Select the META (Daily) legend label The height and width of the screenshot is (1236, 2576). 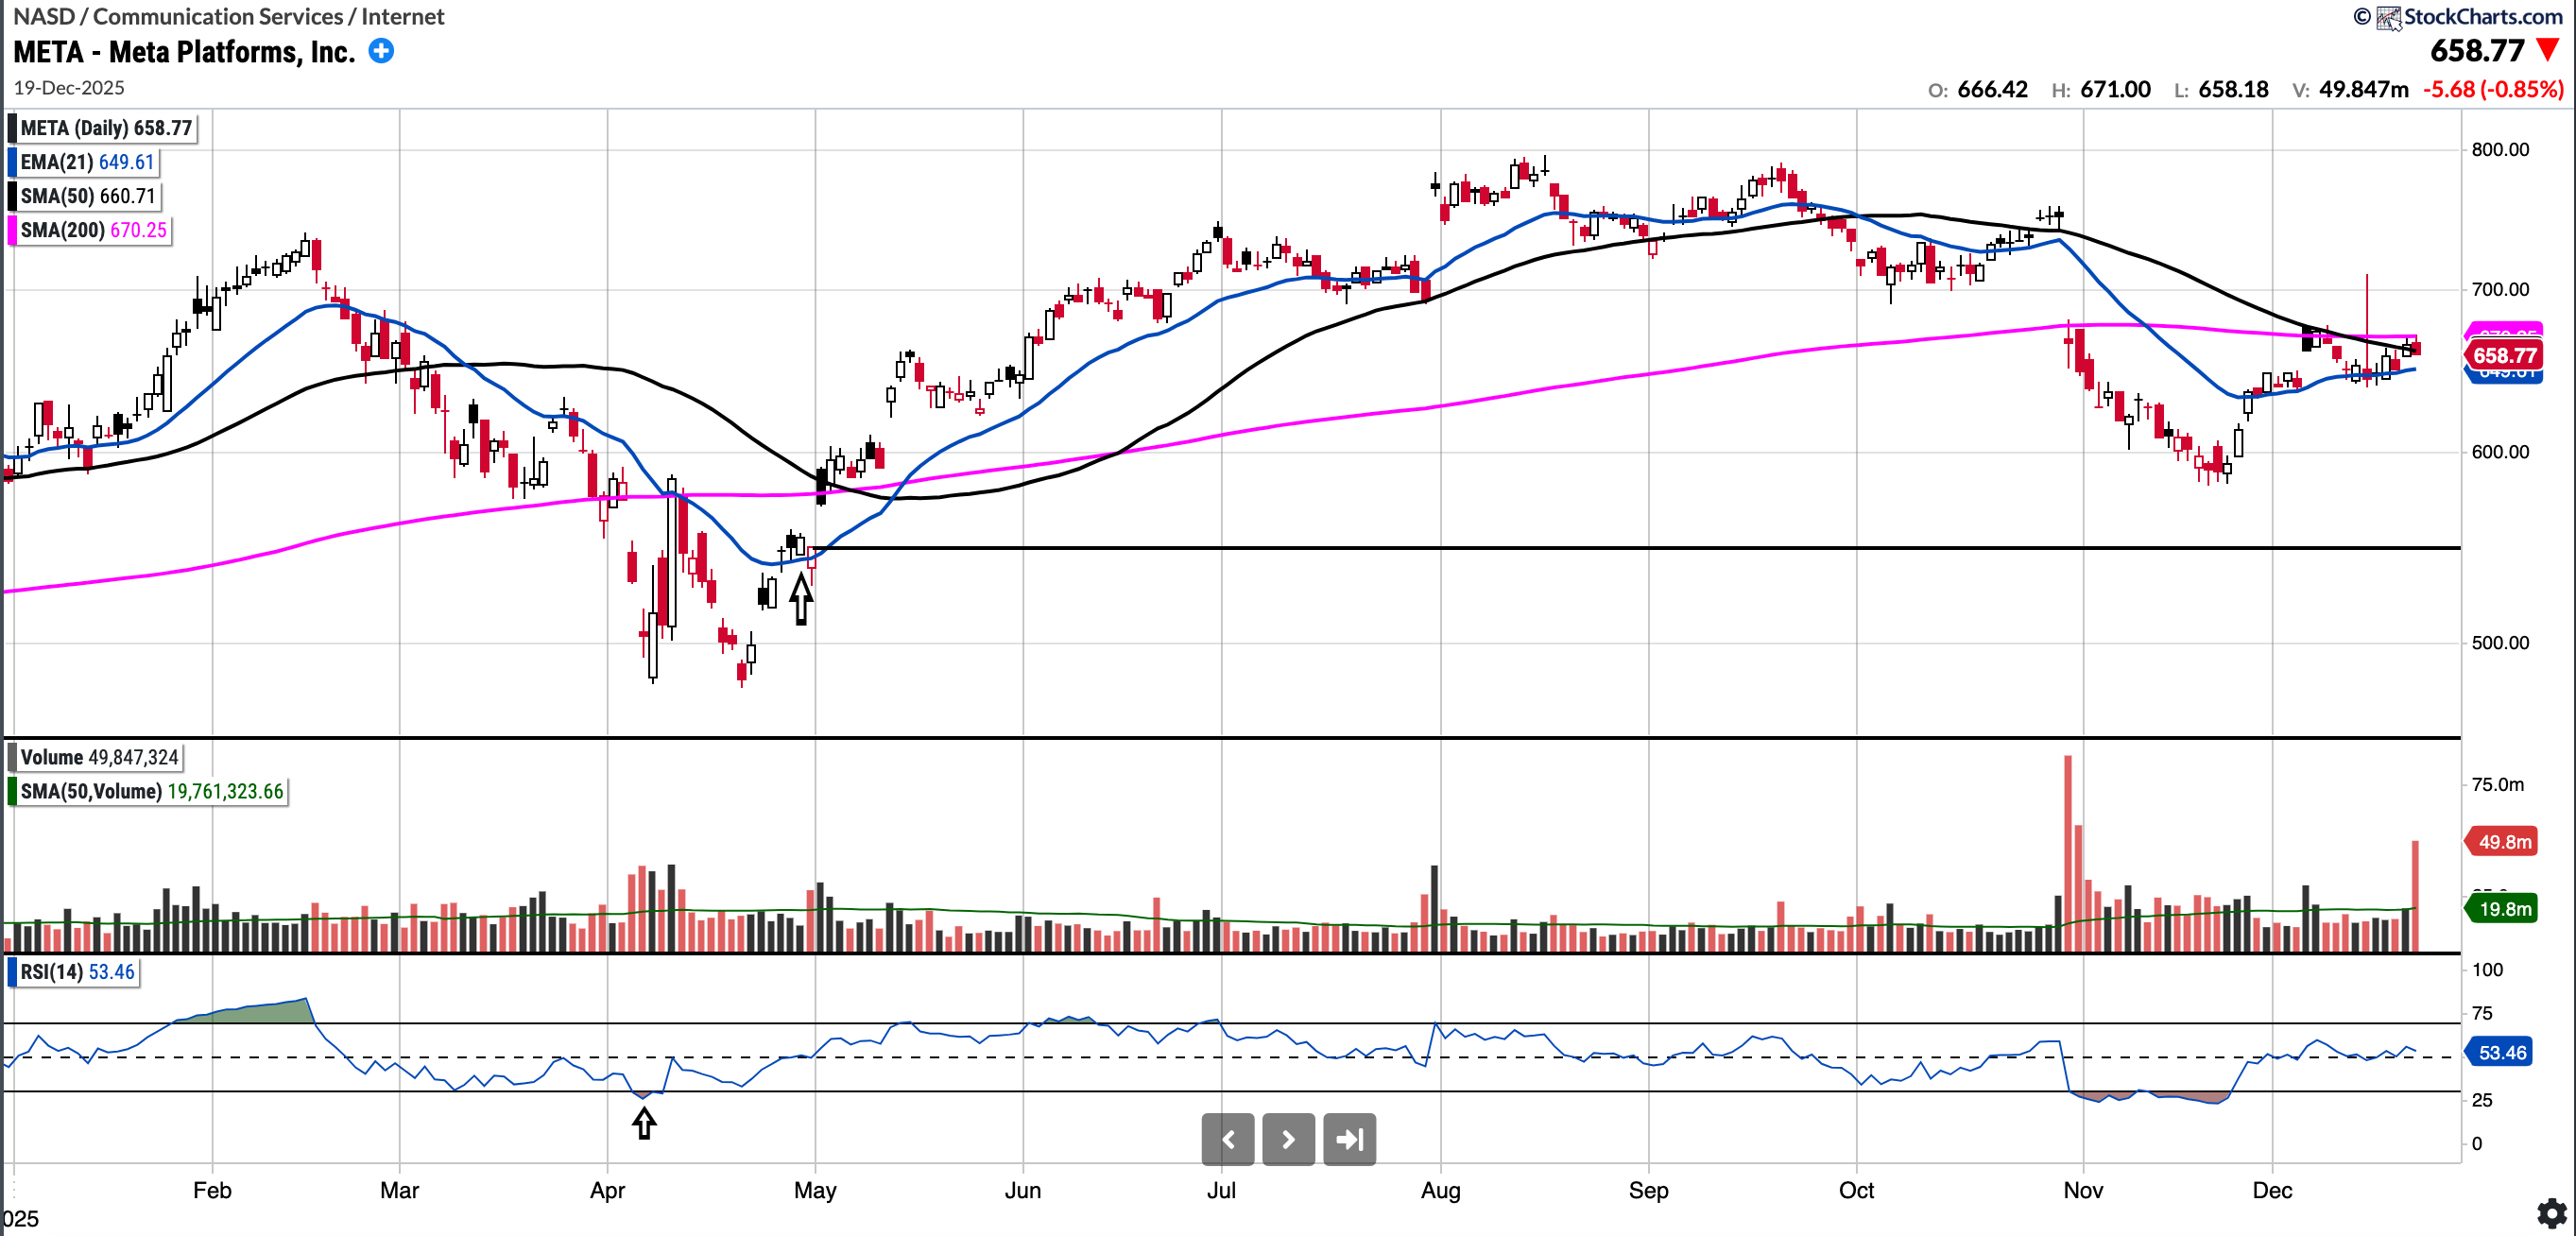[x=105, y=128]
